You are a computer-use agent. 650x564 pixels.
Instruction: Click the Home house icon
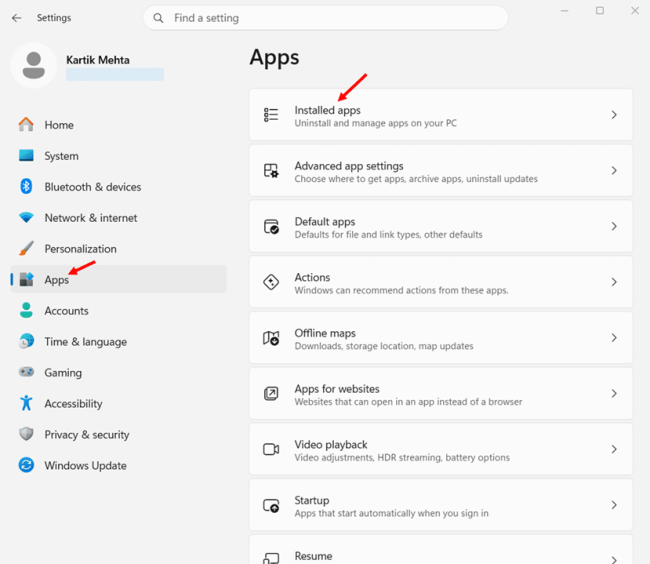(x=26, y=124)
